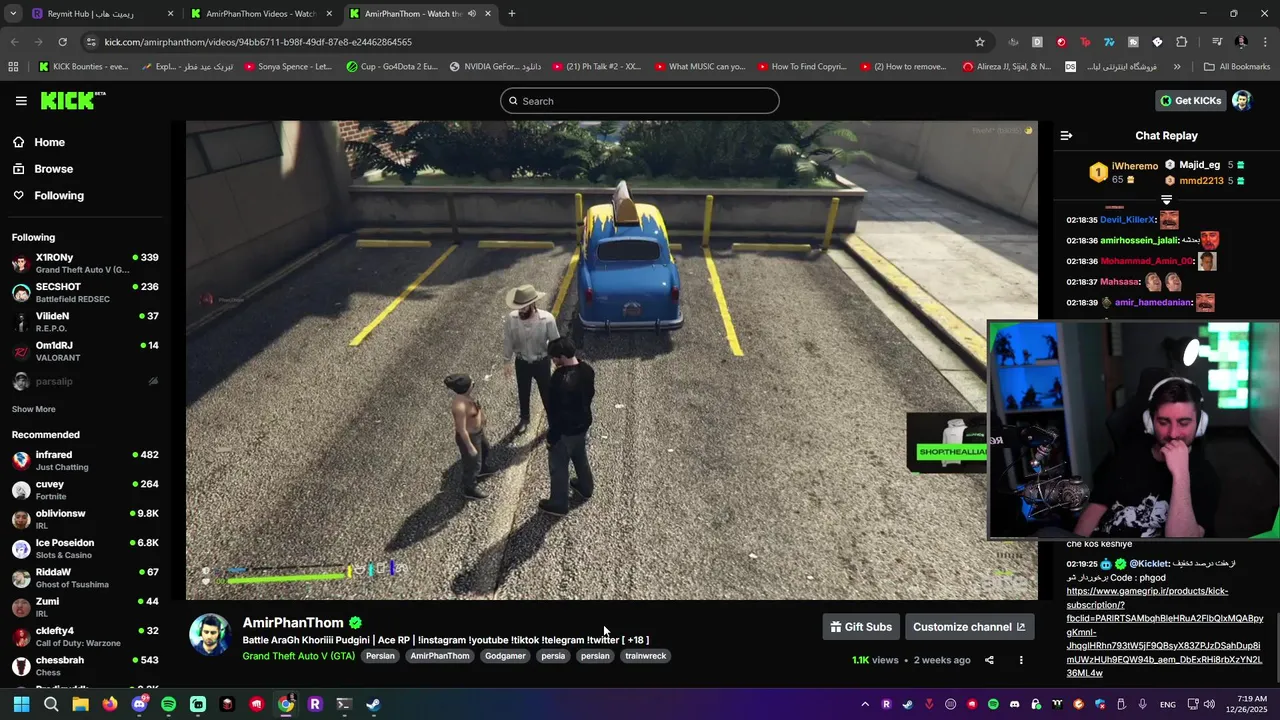The image size is (1280, 720).
Task: Open Om1dRJ VALORANT channel
Action: click(85, 351)
